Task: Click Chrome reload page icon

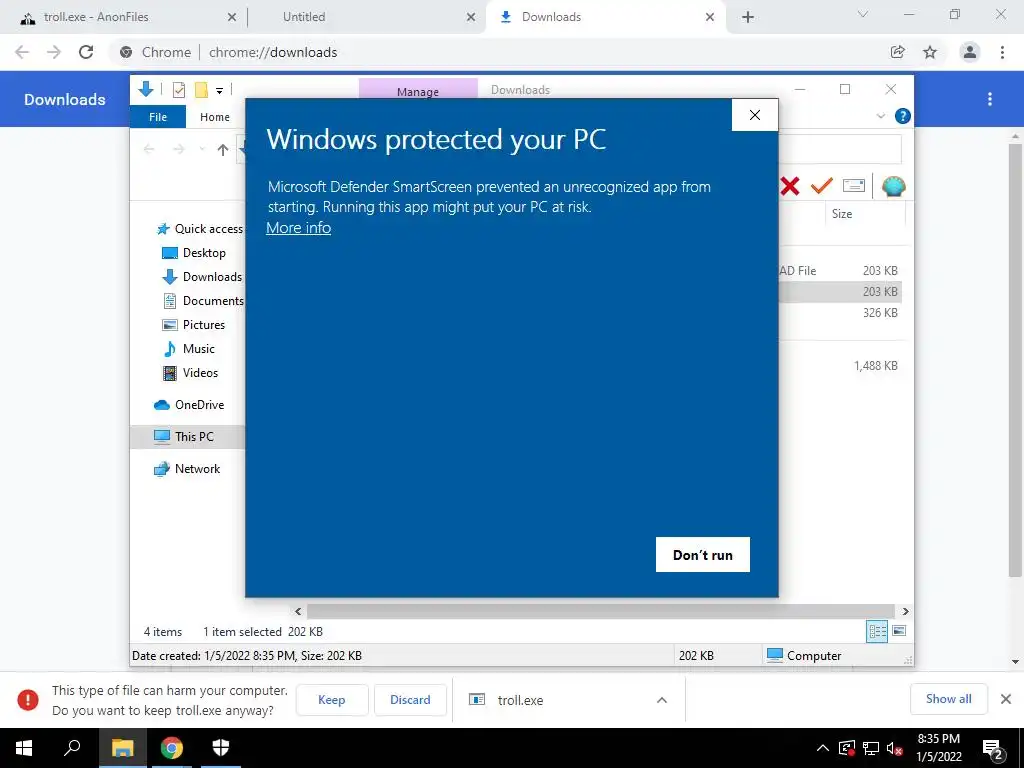Action: (86, 52)
